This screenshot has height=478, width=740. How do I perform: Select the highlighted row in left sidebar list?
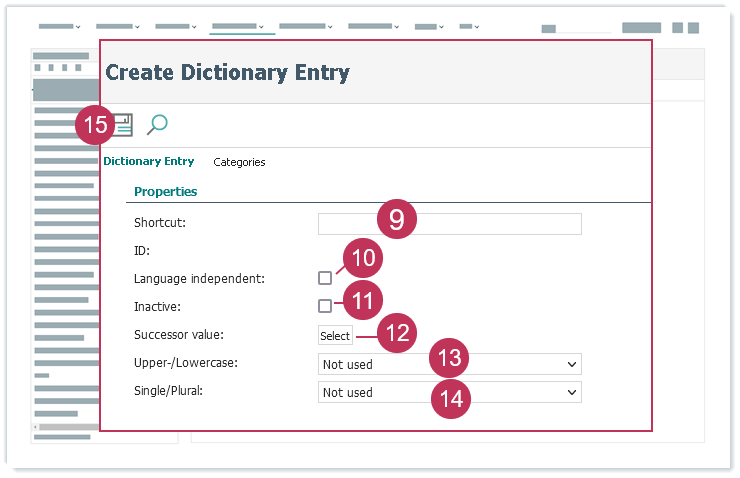tap(66, 88)
